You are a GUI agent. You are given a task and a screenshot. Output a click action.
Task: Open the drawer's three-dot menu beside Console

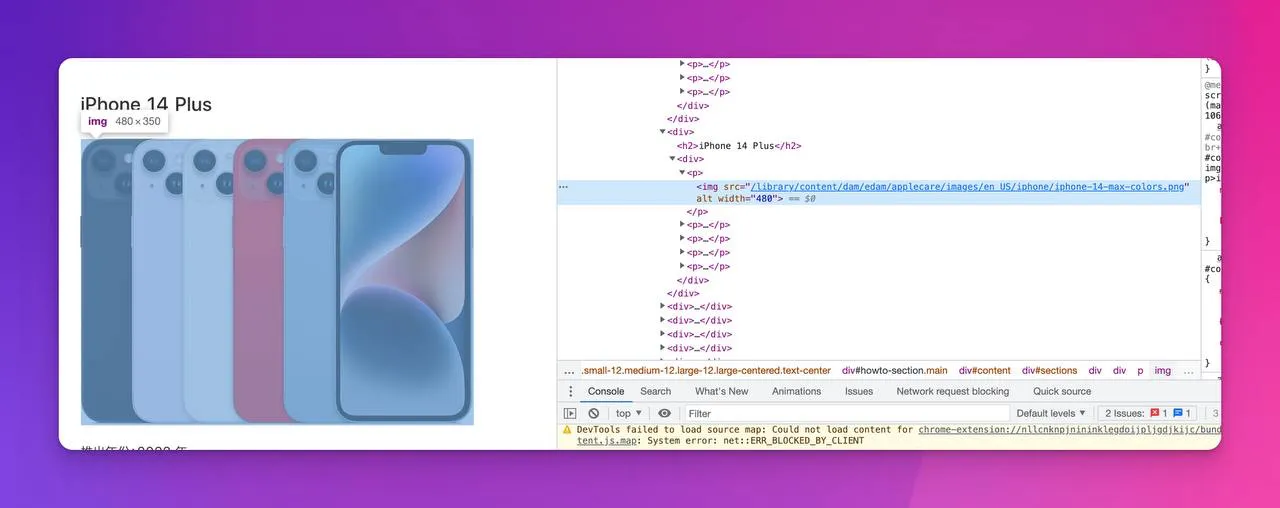[x=570, y=391]
